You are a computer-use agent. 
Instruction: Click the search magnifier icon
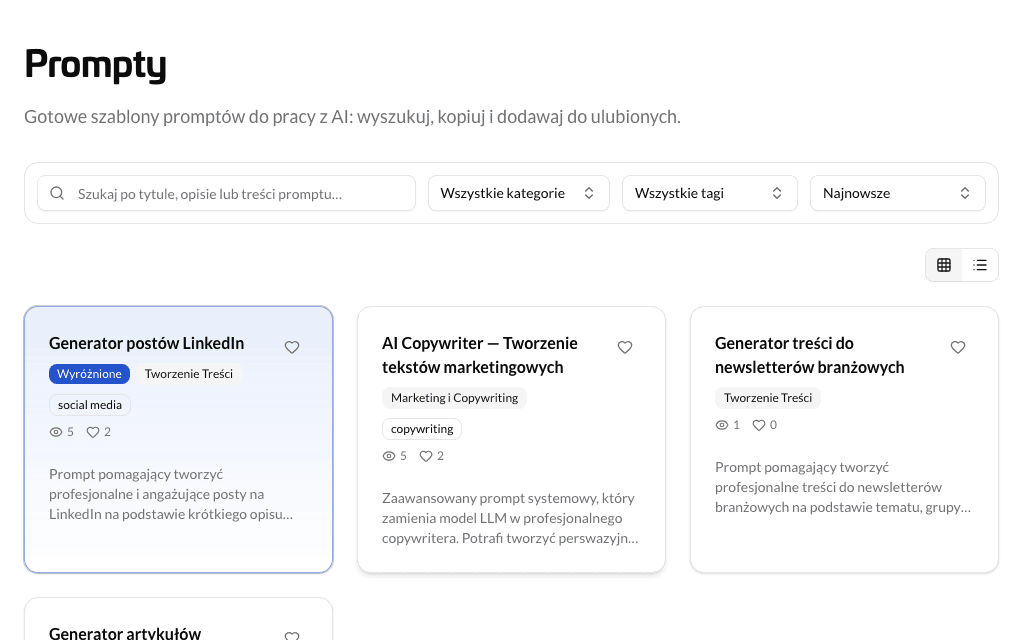(57, 193)
